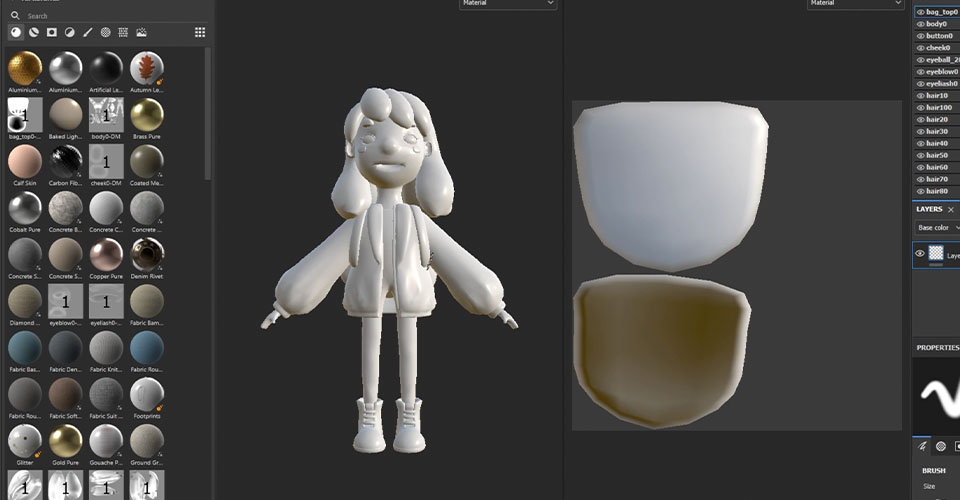Toggle the eye icon on the paint layer

click(920, 253)
